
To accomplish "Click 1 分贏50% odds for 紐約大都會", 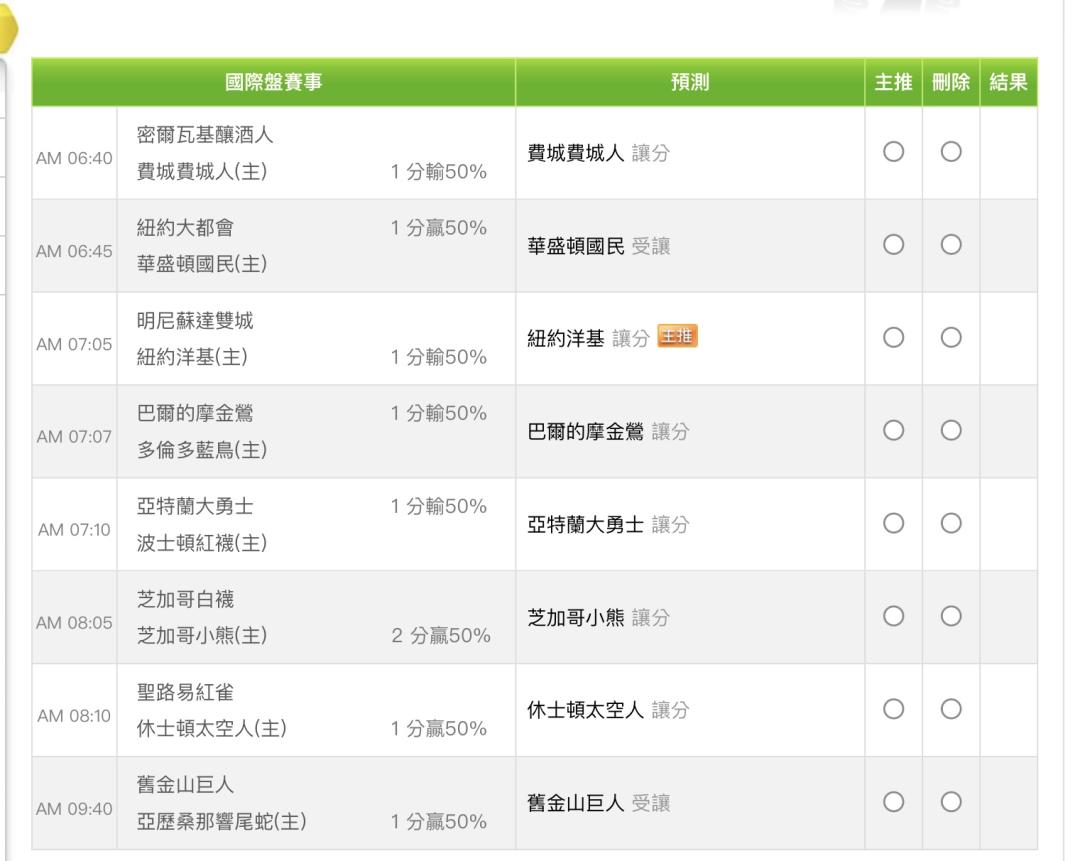I will click(439, 227).
